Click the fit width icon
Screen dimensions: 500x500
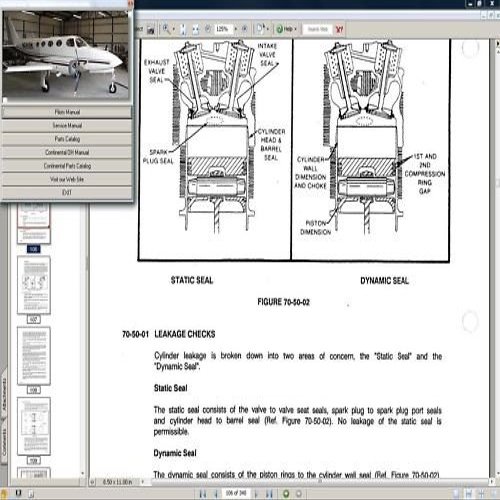(x=196, y=29)
